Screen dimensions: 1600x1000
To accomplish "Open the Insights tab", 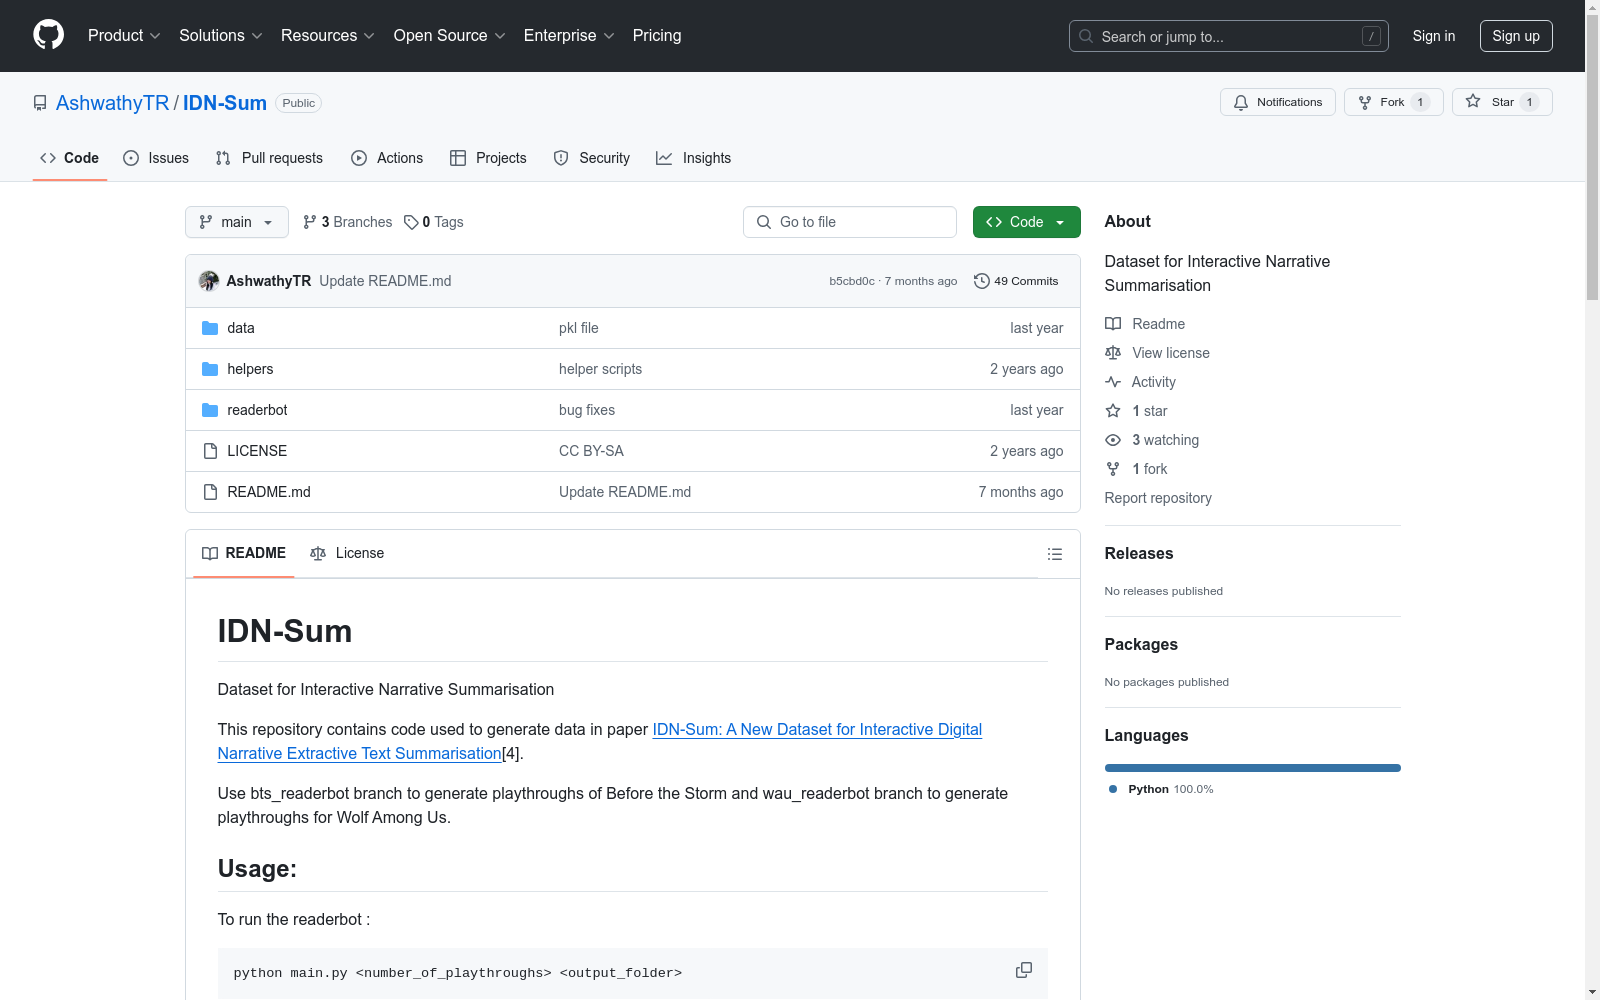I will coord(694,158).
